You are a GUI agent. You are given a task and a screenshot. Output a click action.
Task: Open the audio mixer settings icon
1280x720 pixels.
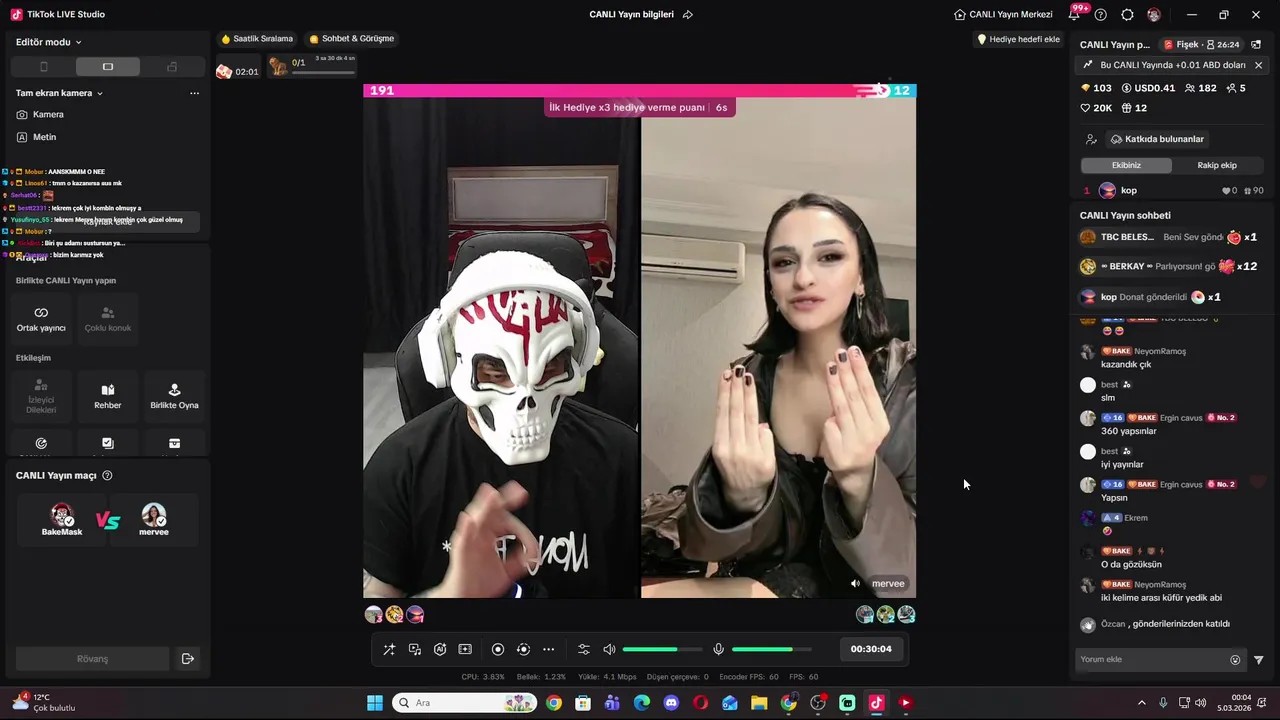pyautogui.click(x=584, y=649)
